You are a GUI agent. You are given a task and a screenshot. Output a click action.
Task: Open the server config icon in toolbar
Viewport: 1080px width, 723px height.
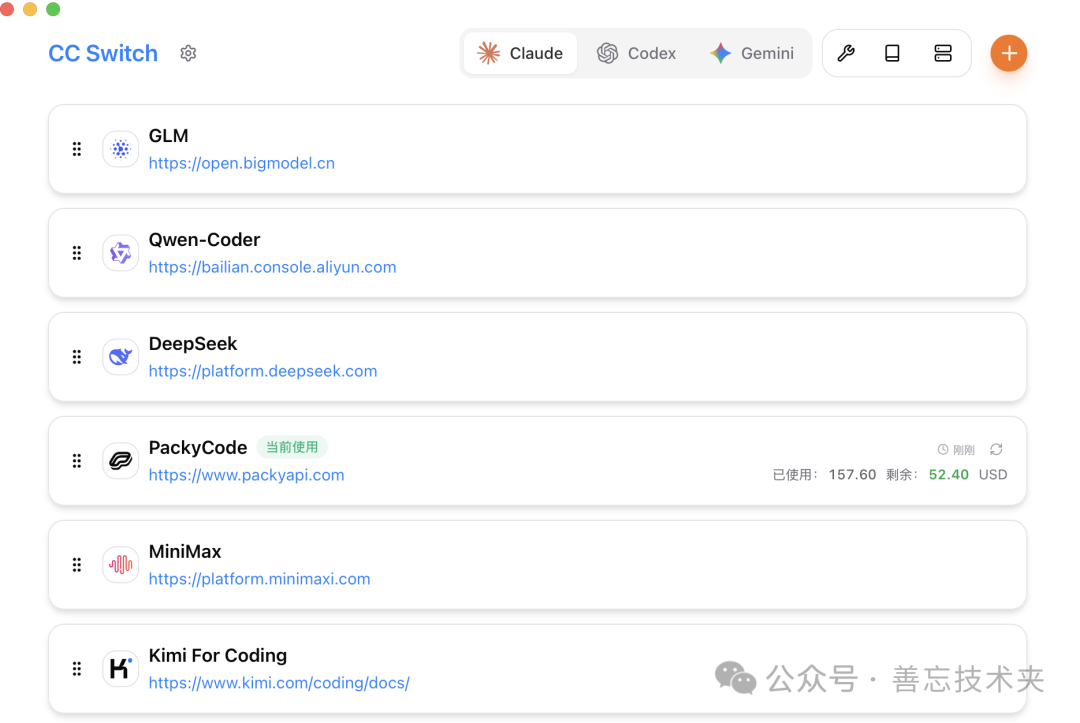(x=943, y=53)
